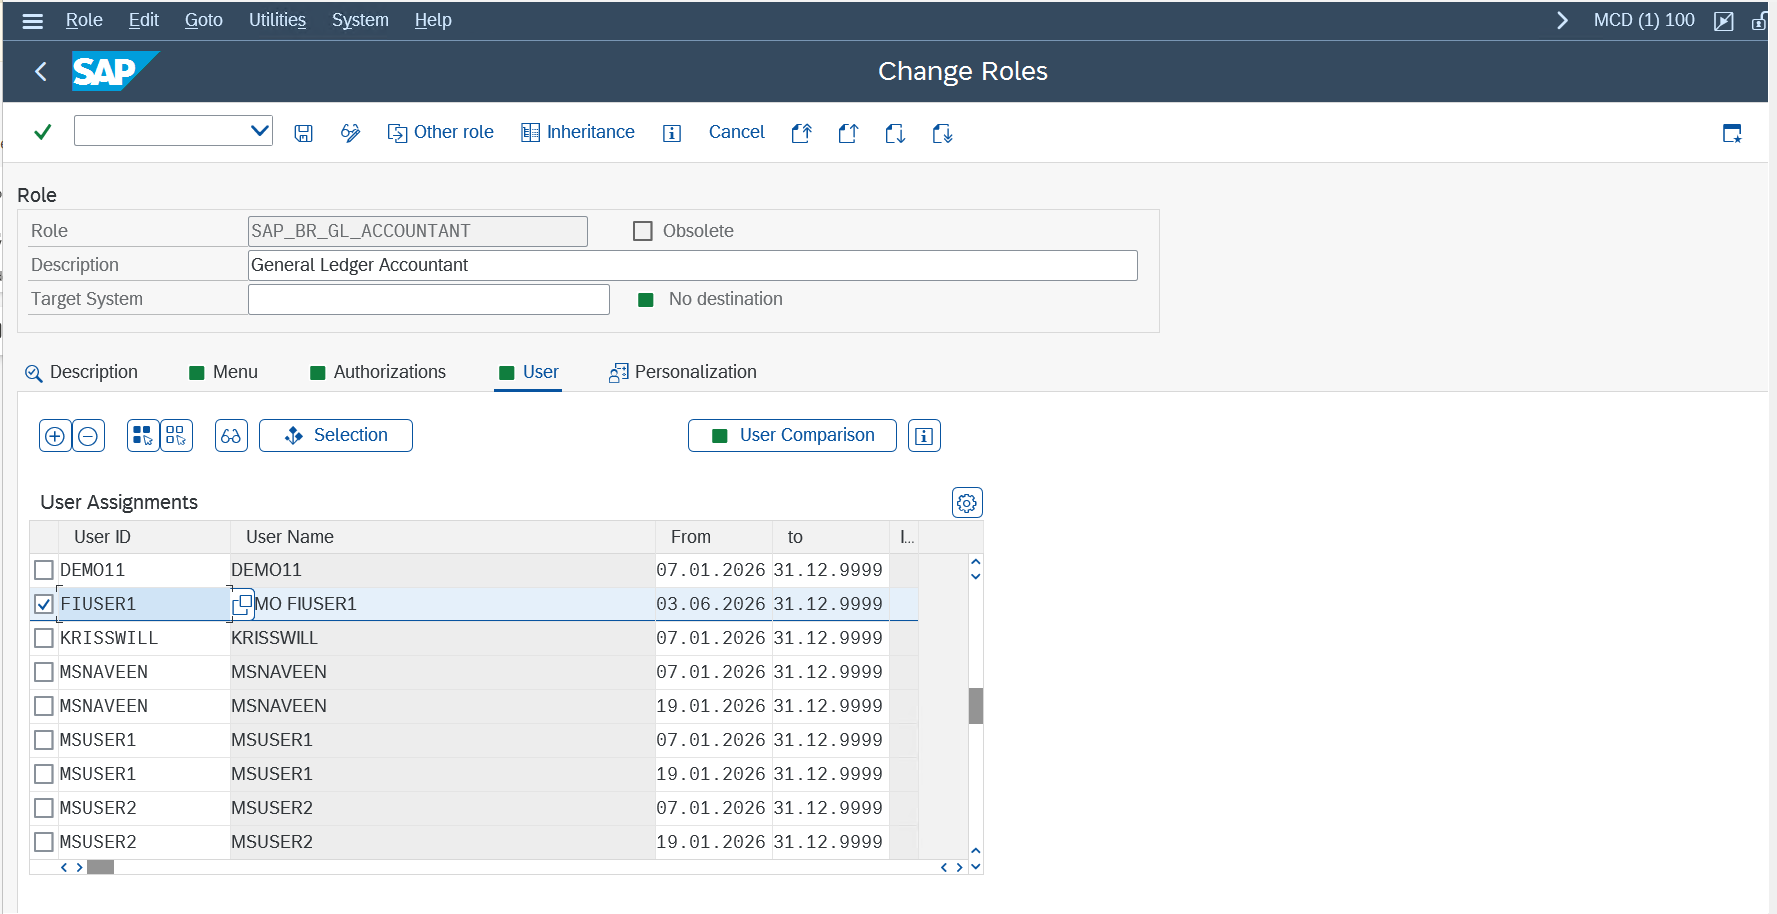Click the Selection button
Screen dimensions: 1777x914
pyautogui.click(x=336, y=436)
